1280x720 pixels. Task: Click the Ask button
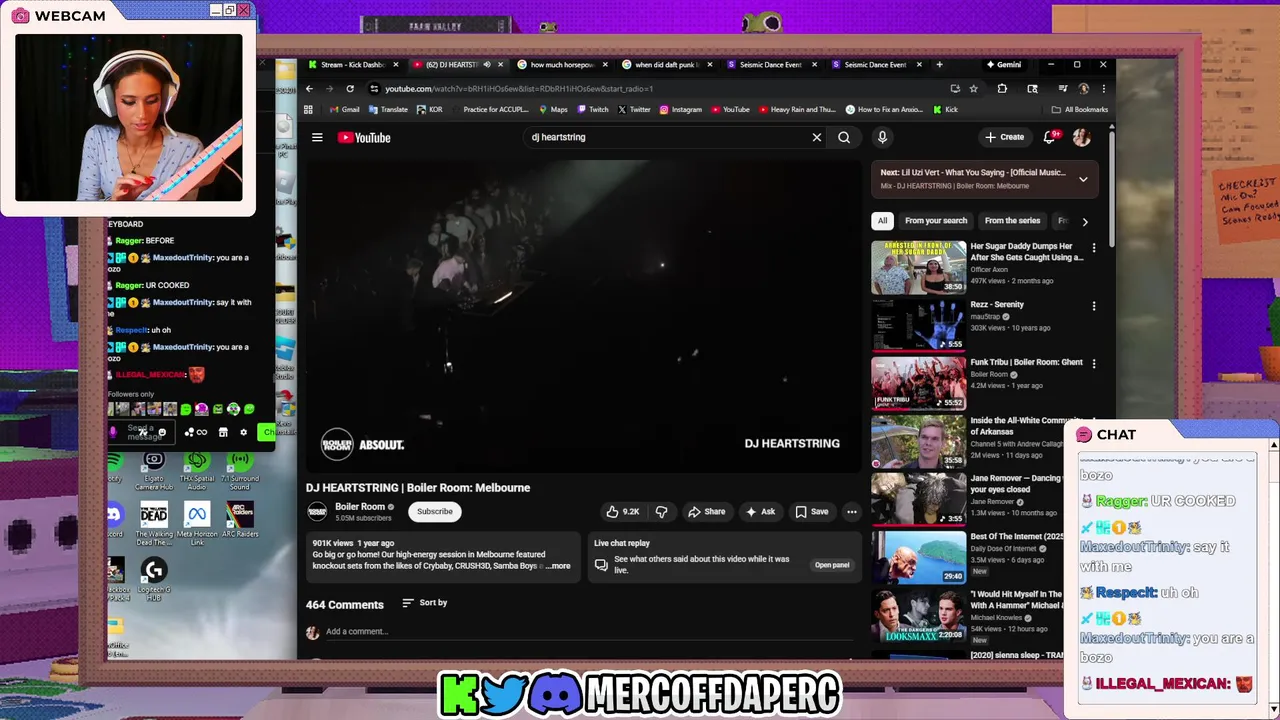[x=760, y=511]
